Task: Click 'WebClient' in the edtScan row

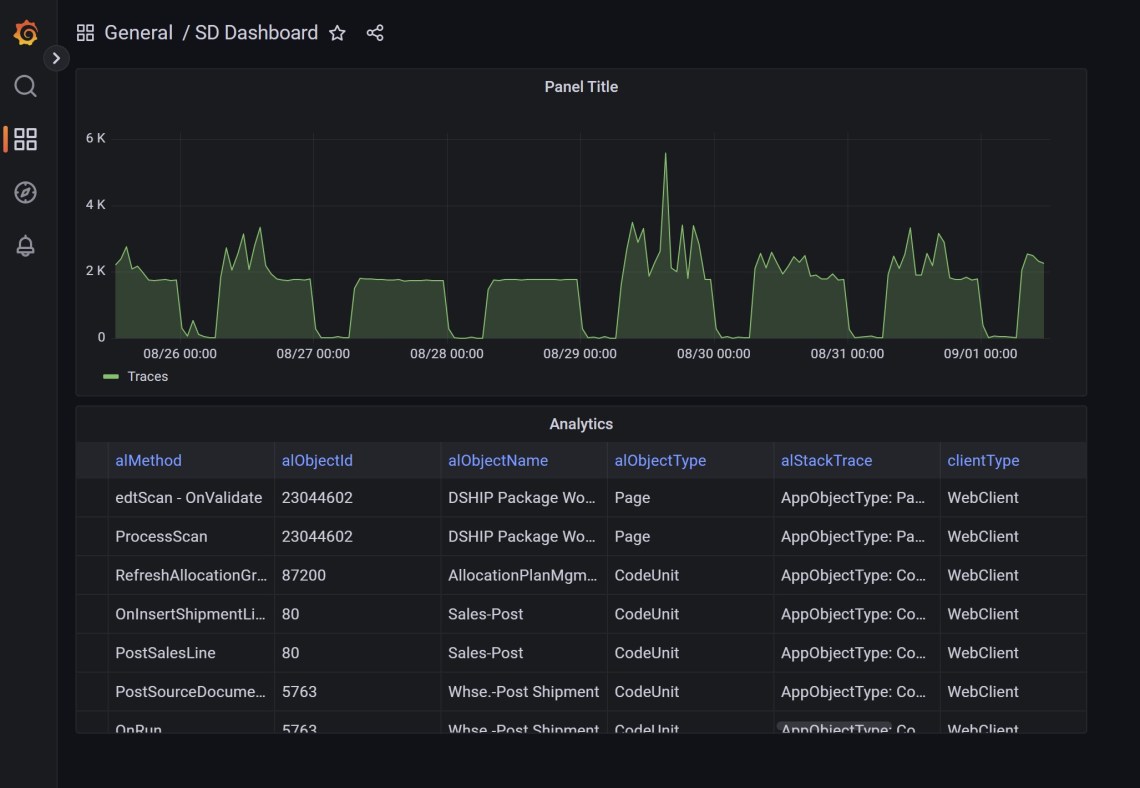Action: click(1013, 498)
